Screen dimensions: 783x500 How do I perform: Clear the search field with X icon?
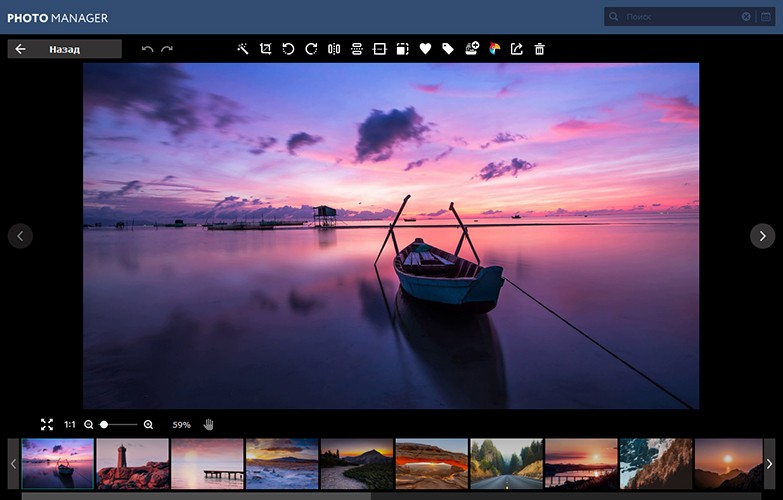(746, 16)
